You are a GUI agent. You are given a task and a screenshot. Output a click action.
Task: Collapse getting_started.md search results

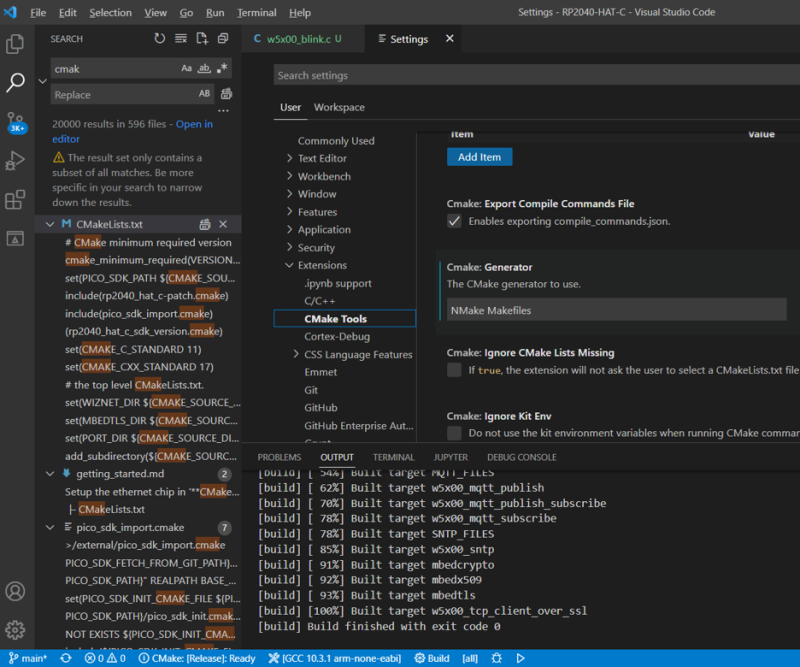50,474
